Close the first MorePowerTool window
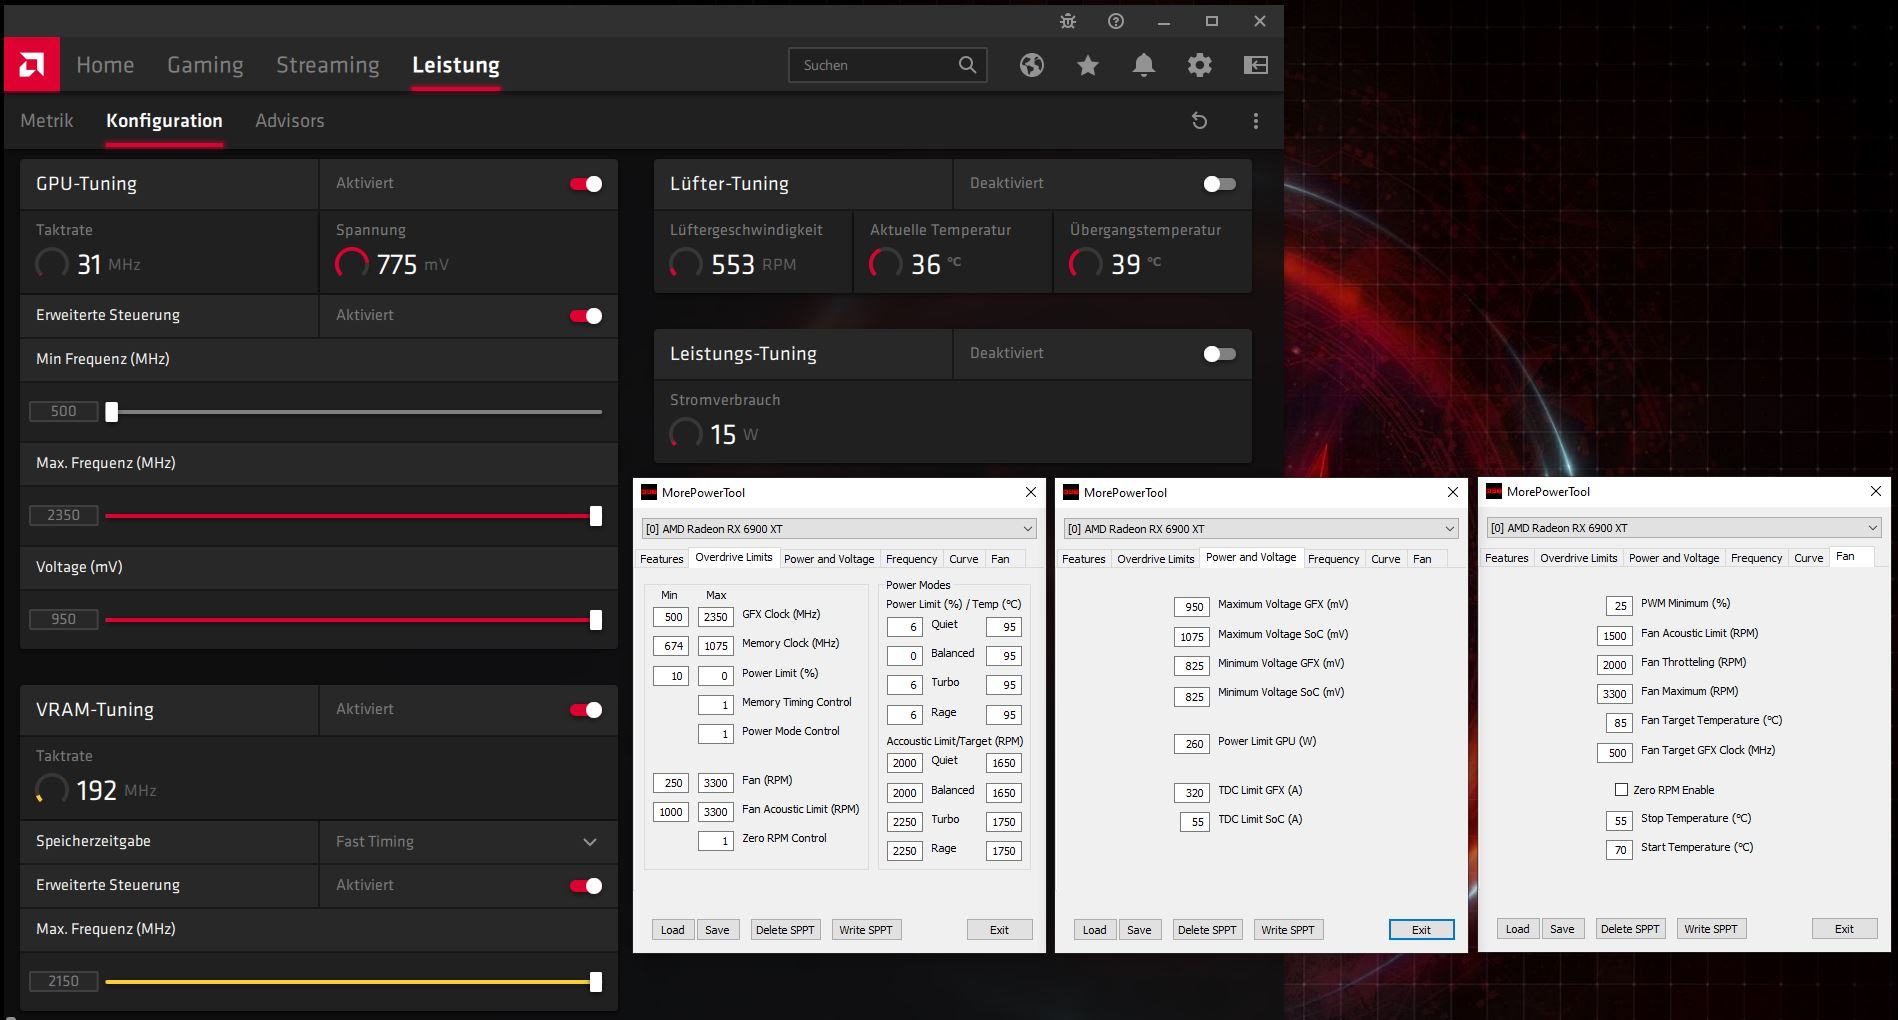Image resolution: width=1898 pixels, height=1020 pixels. point(1031,492)
